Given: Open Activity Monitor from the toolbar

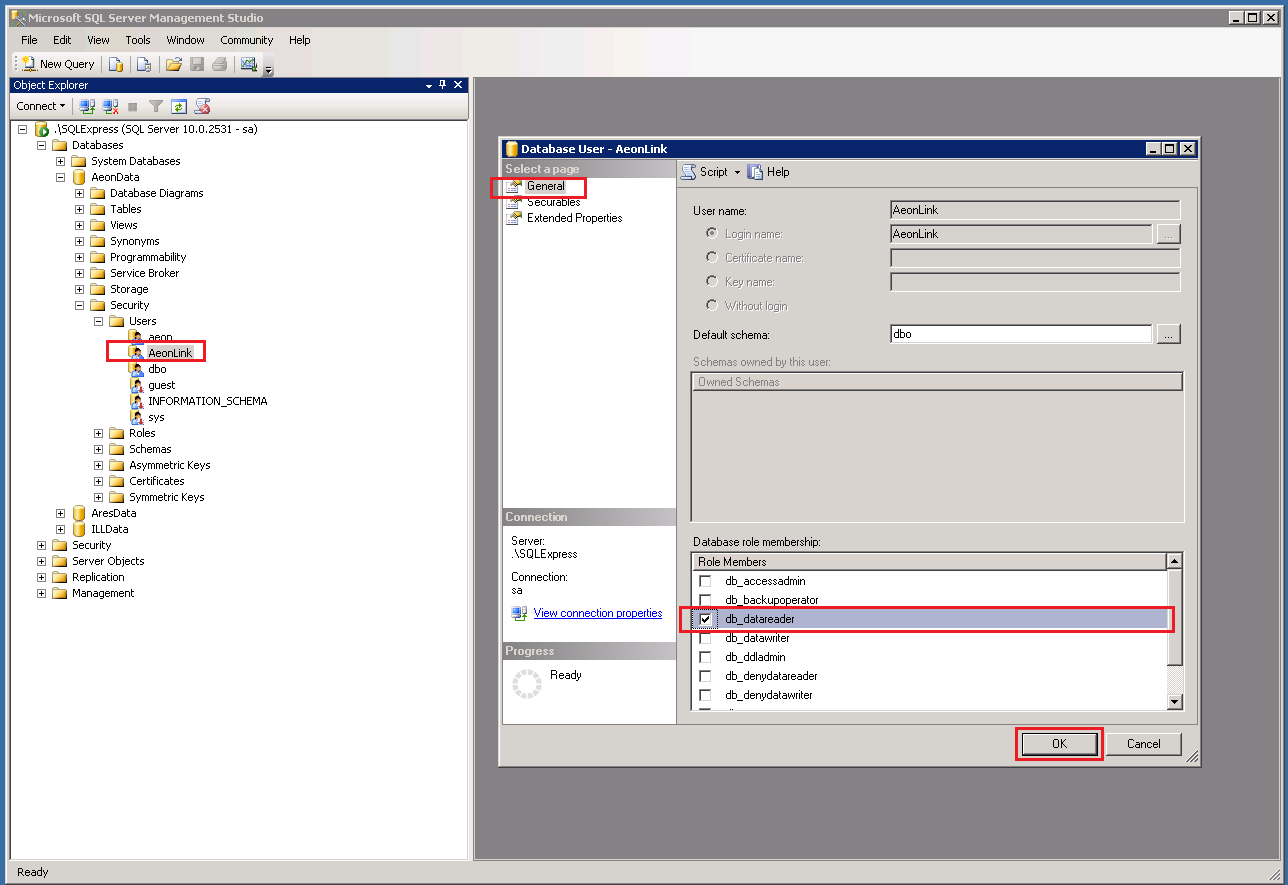Looking at the screenshot, I should pos(247,63).
